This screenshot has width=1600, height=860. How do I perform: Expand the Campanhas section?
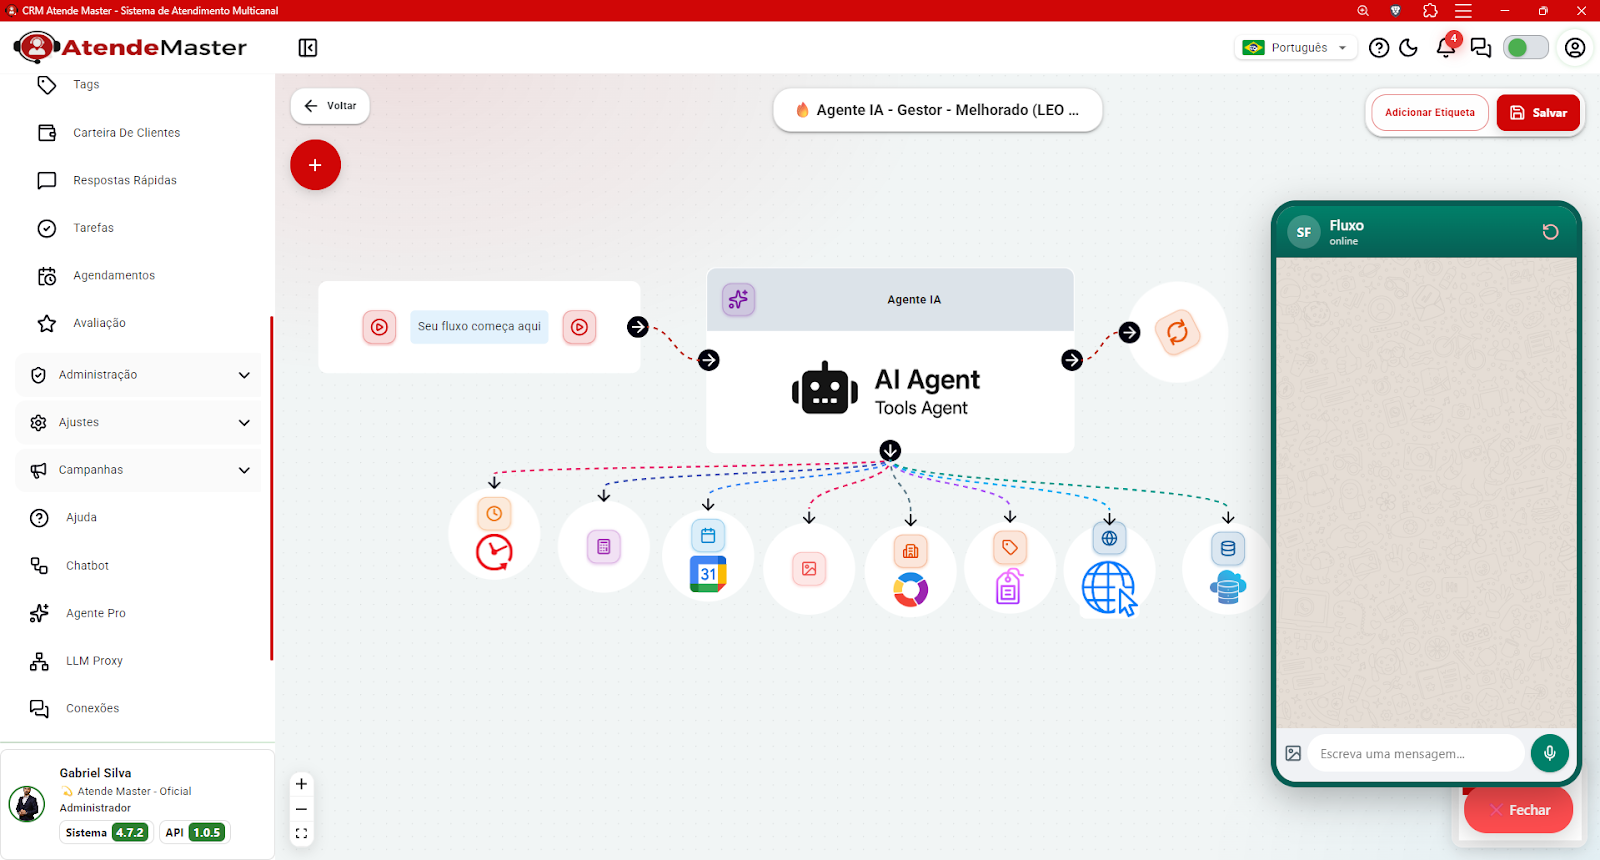coord(139,470)
